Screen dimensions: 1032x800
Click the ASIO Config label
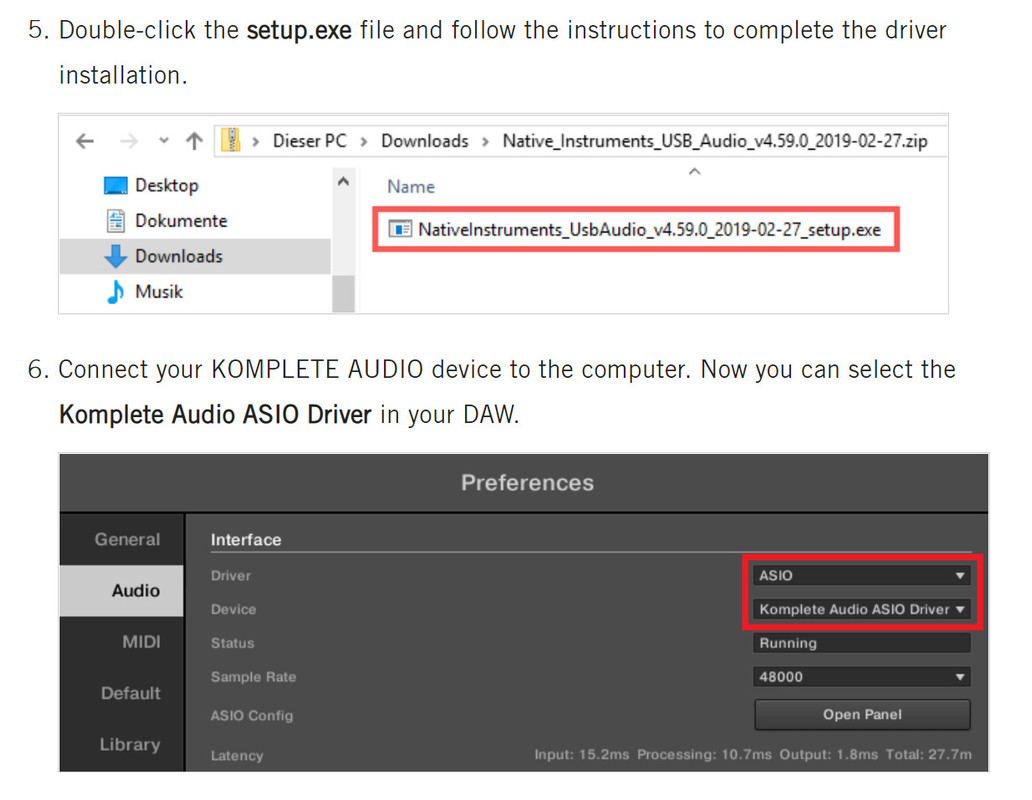tap(251, 716)
